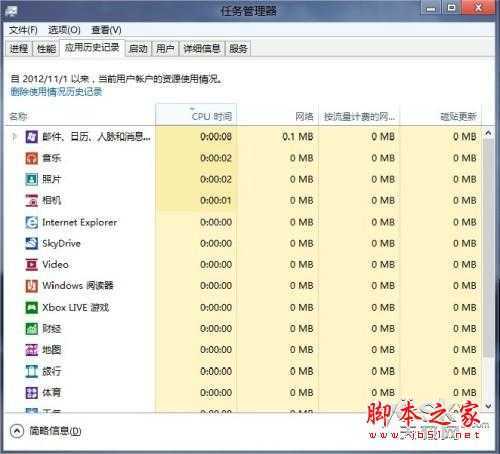Select the Video row name

point(55,265)
